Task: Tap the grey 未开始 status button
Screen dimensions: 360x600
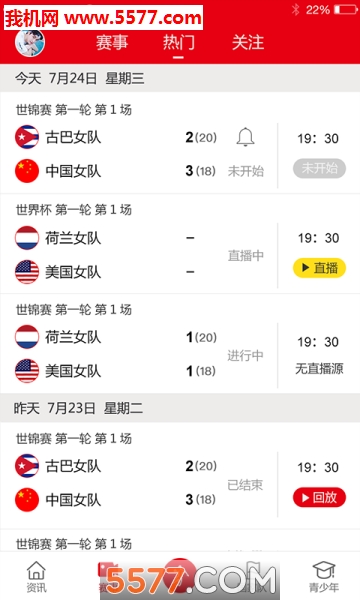Action: pos(319,168)
